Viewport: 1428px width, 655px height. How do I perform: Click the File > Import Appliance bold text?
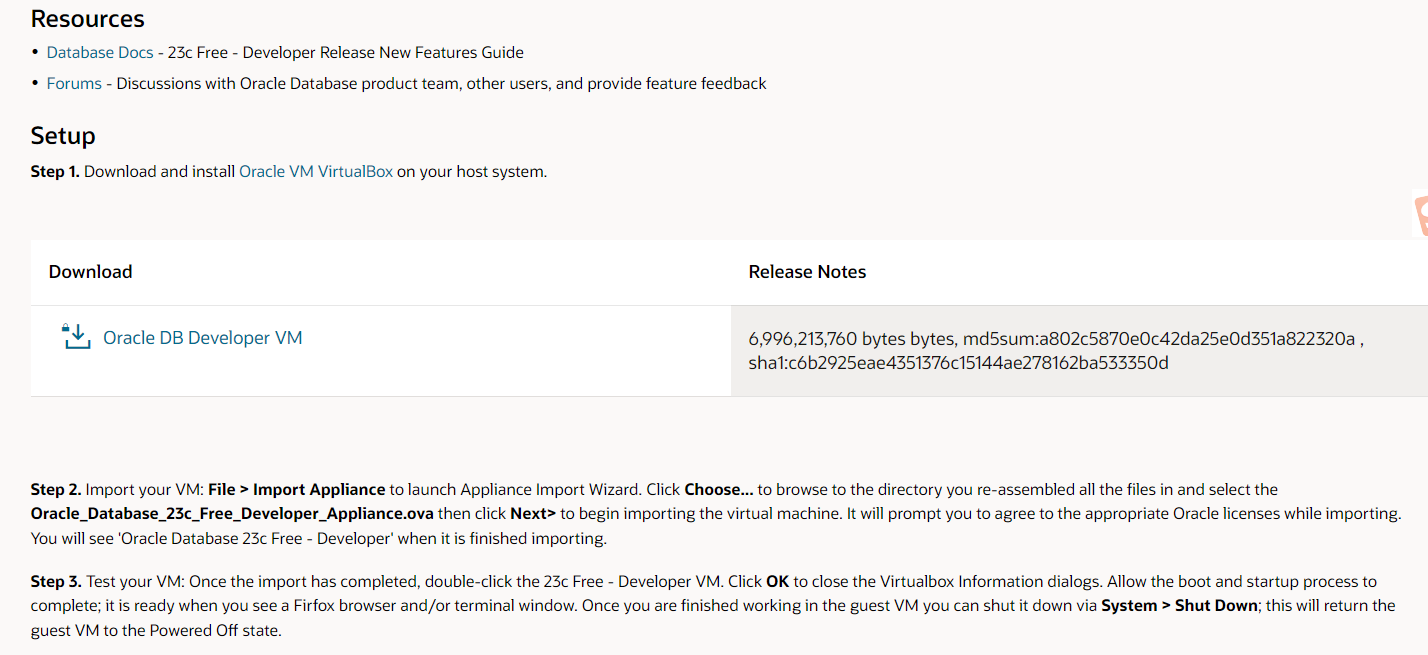tap(297, 489)
